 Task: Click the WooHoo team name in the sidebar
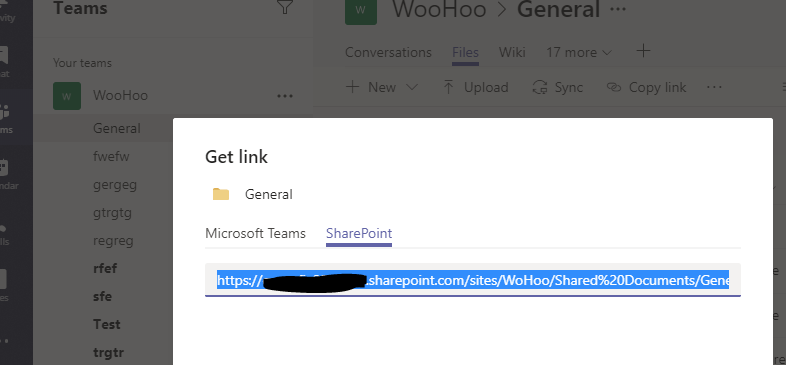coord(120,95)
